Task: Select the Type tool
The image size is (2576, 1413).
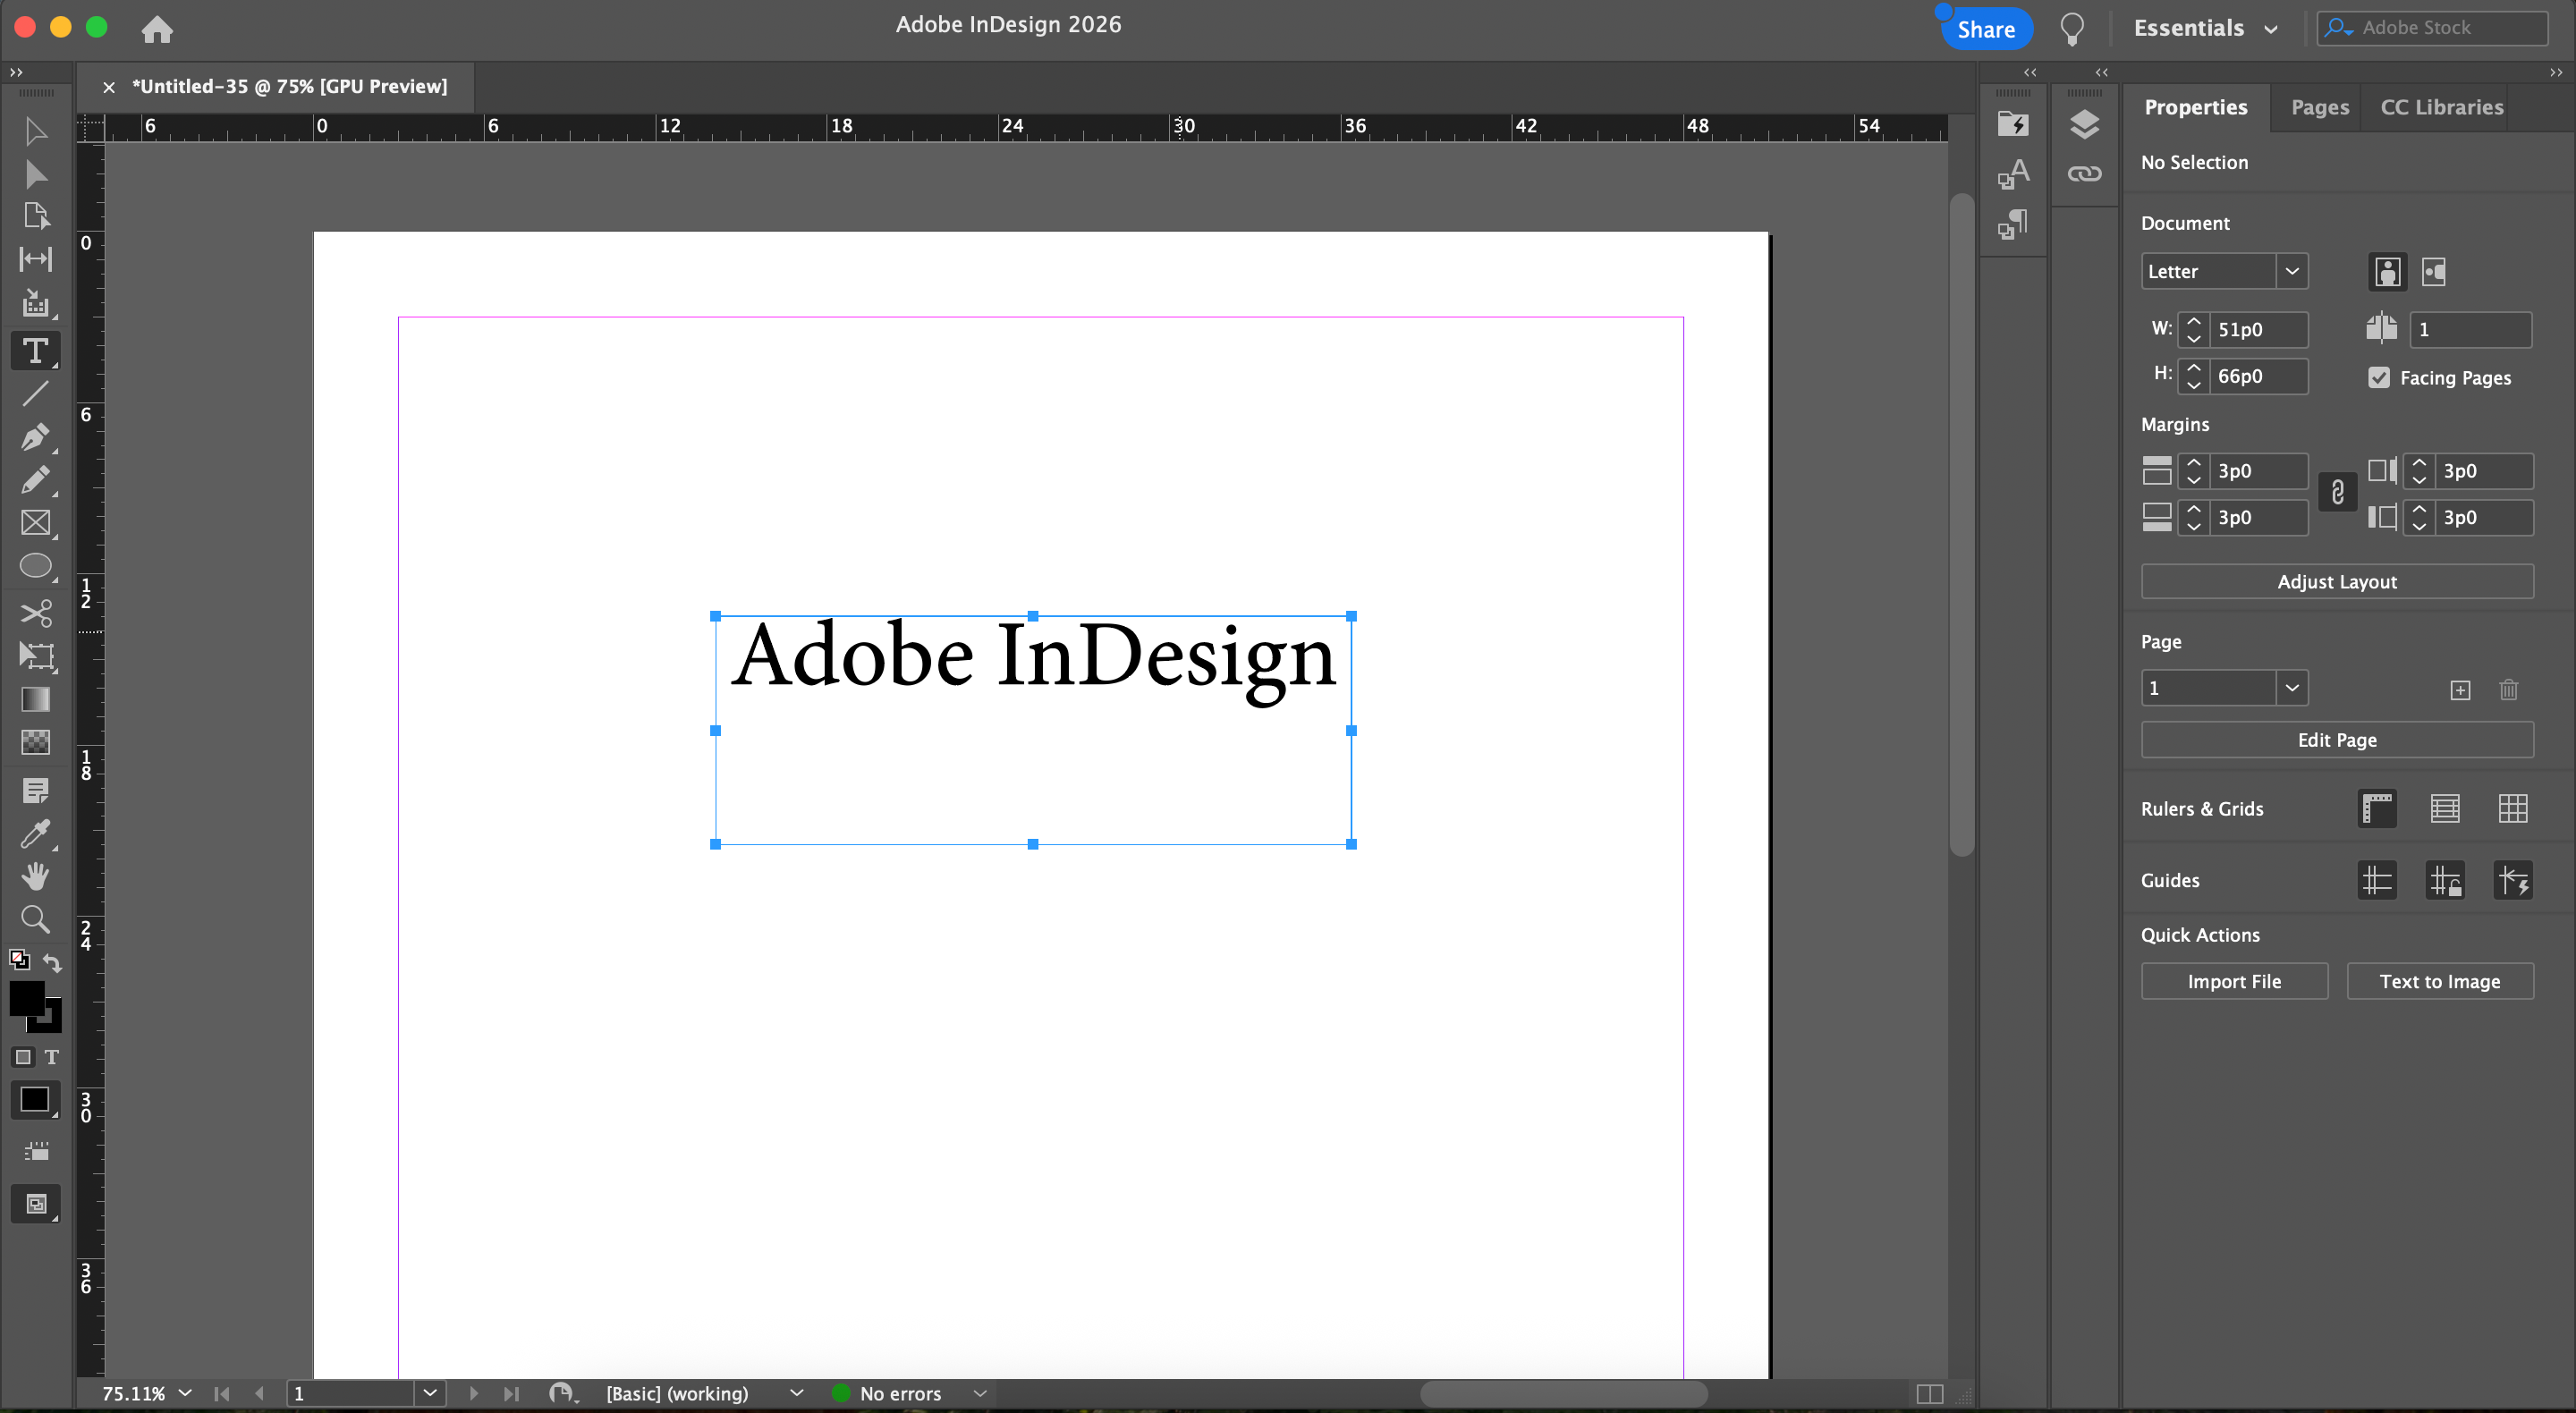Action: pos(35,351)
